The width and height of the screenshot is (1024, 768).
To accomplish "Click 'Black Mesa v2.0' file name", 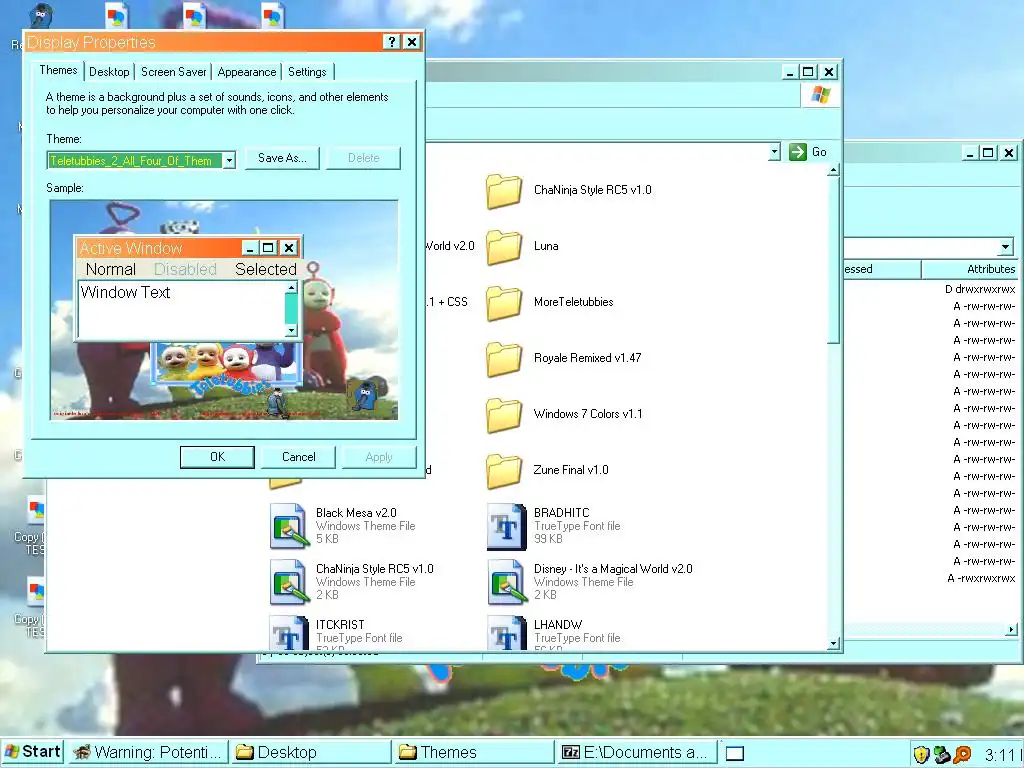I will 356,513.
